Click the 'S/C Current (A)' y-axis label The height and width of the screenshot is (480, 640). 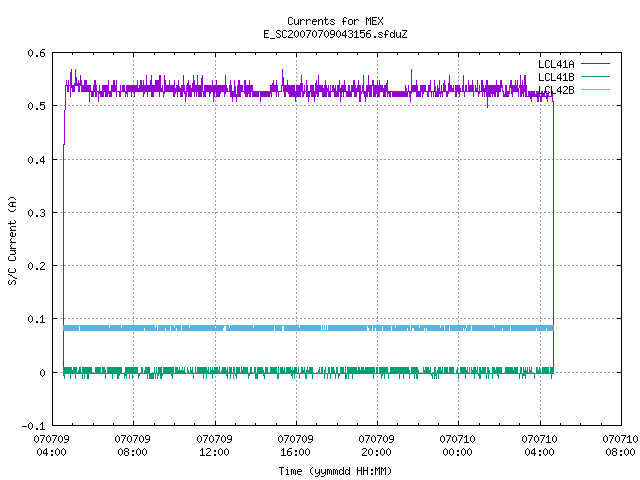pos(12,241)
